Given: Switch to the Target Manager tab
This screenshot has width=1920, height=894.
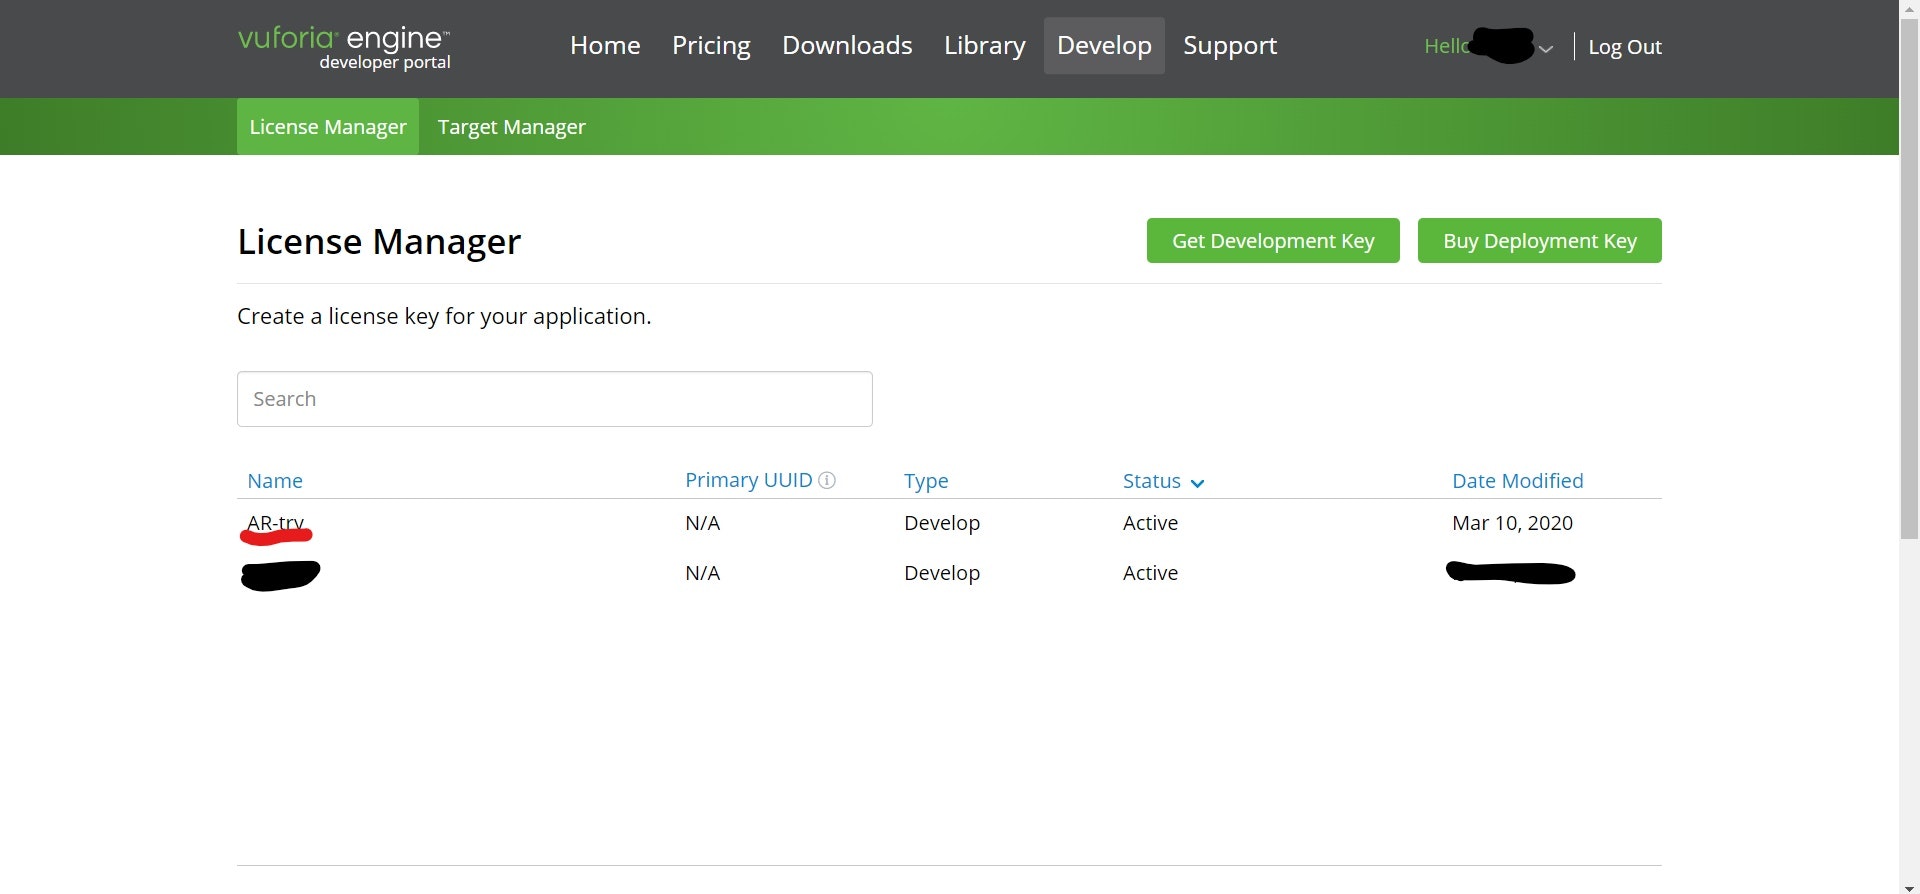Looking at the screenshot, I should (511, 127).
